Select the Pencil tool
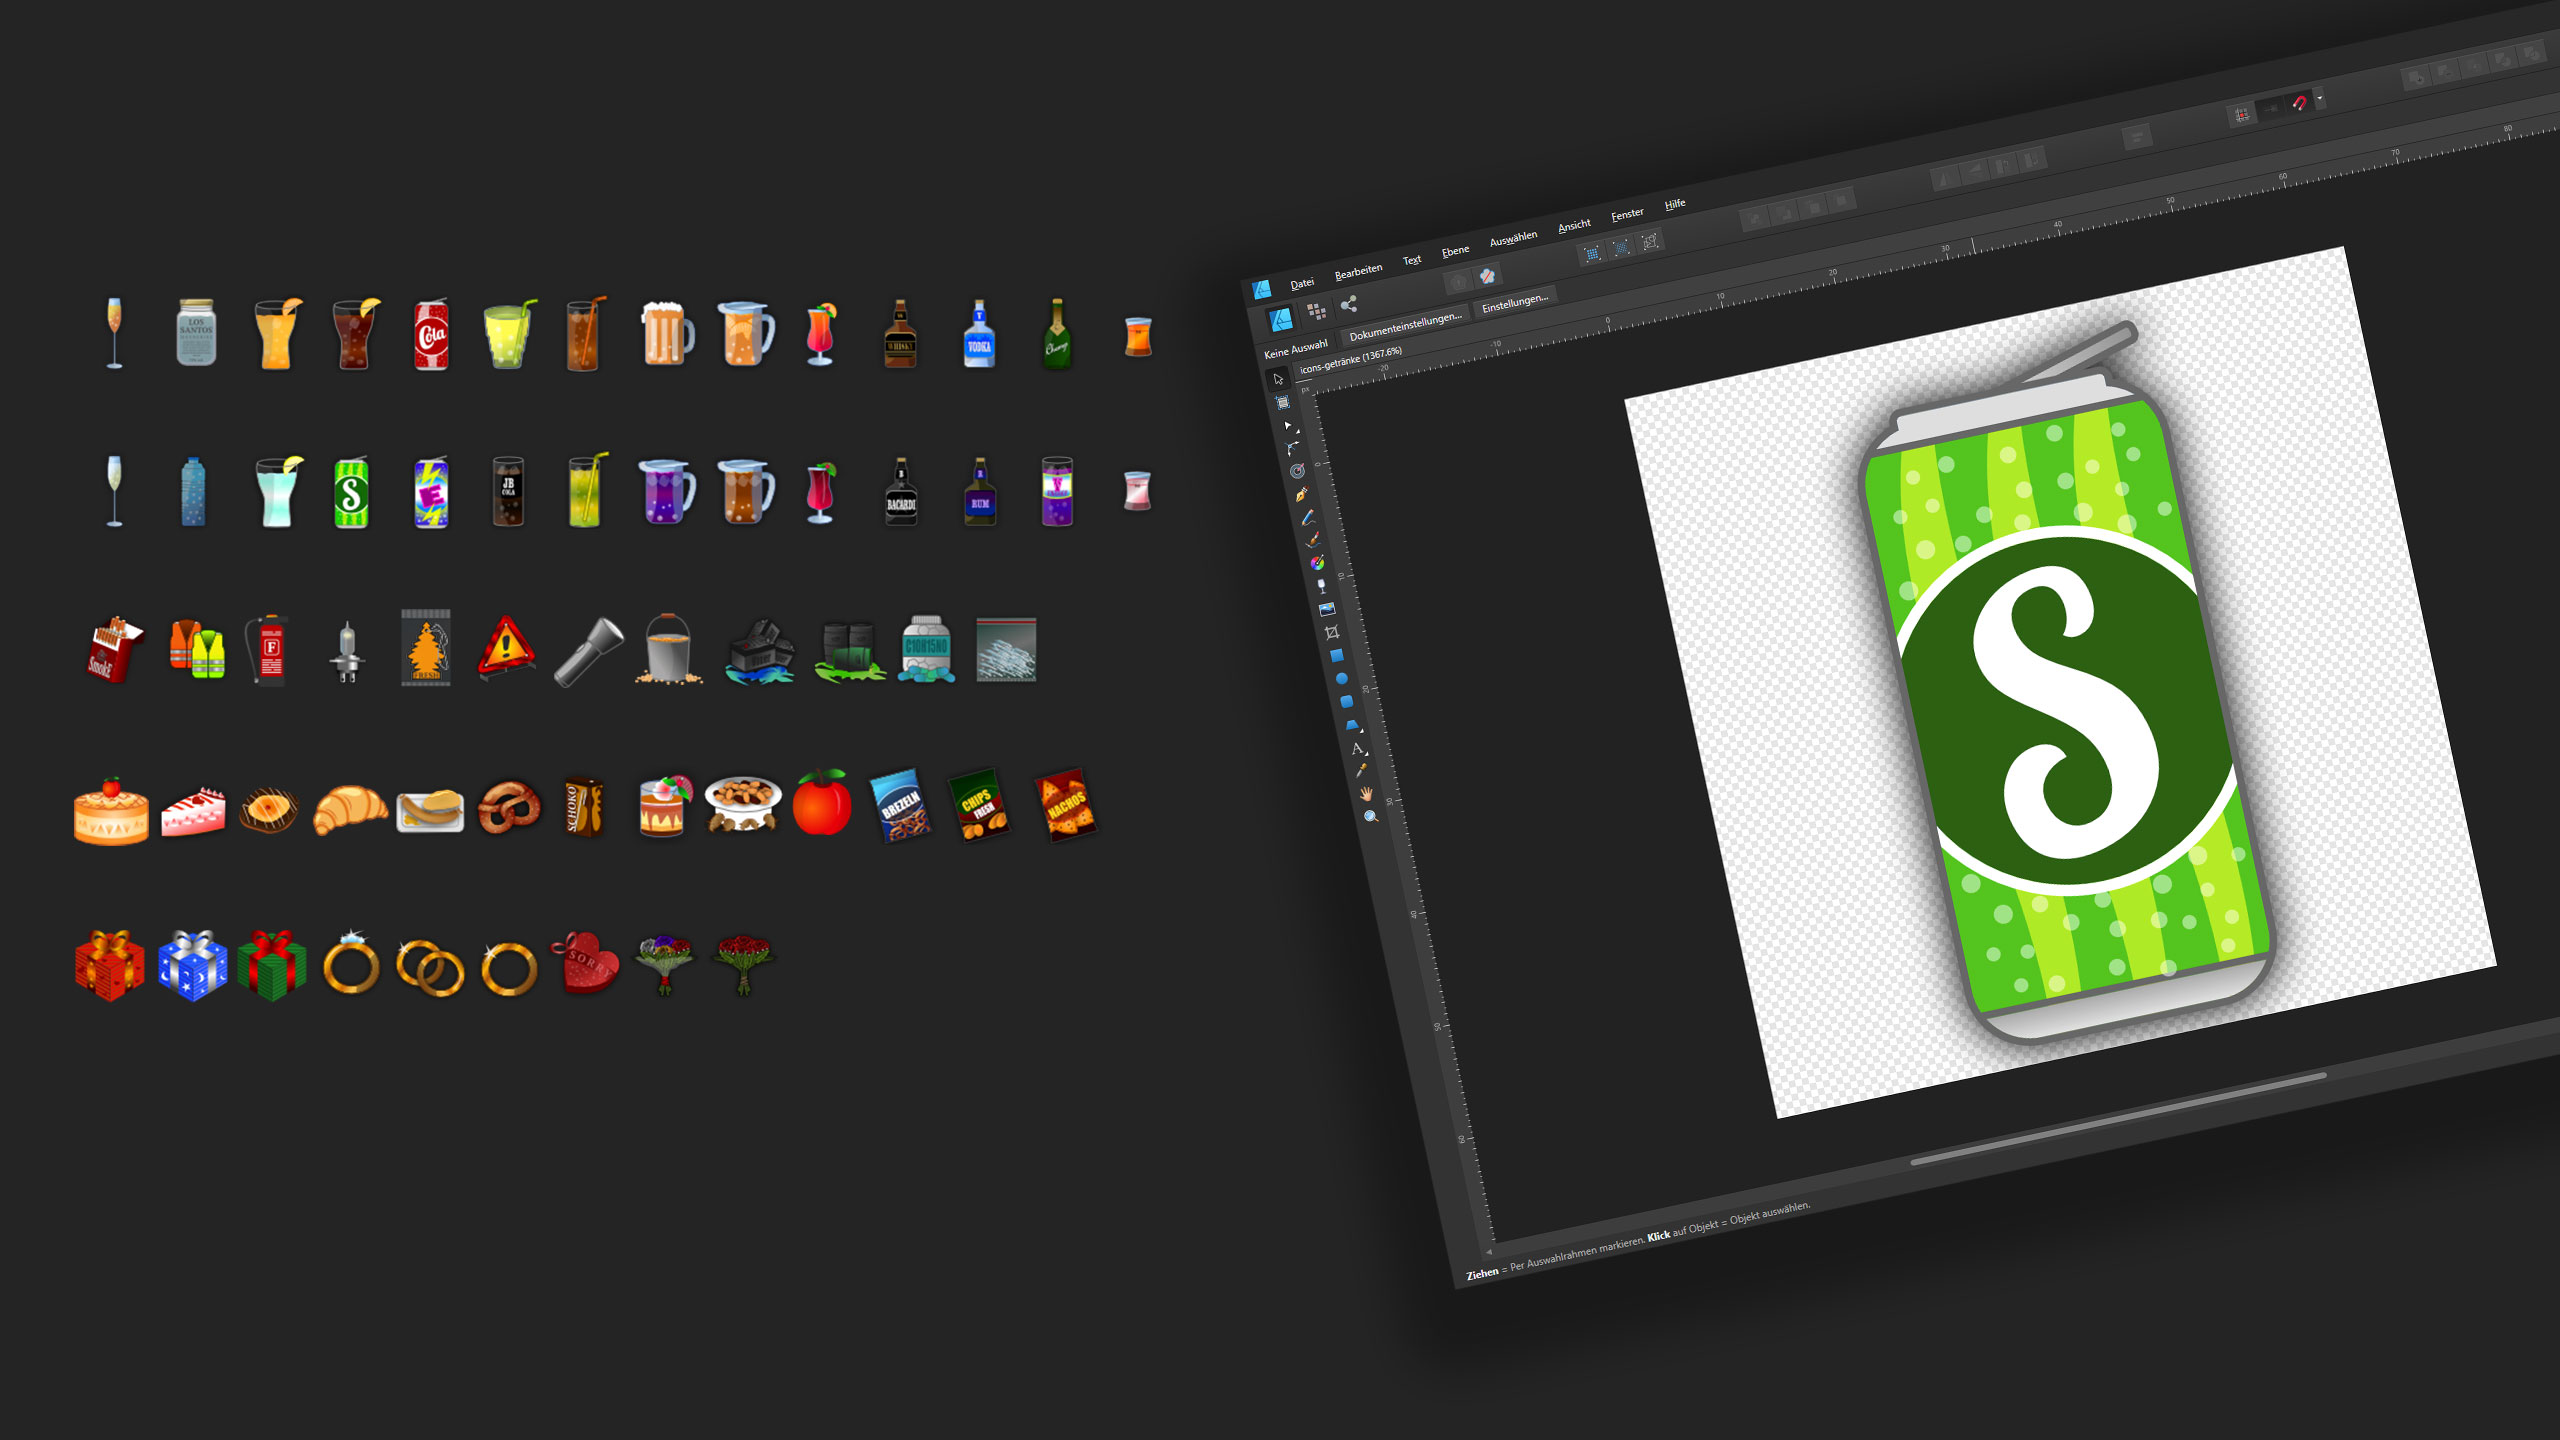The height and width of the screenshot is (1440, 2560). pos(1307,517)
